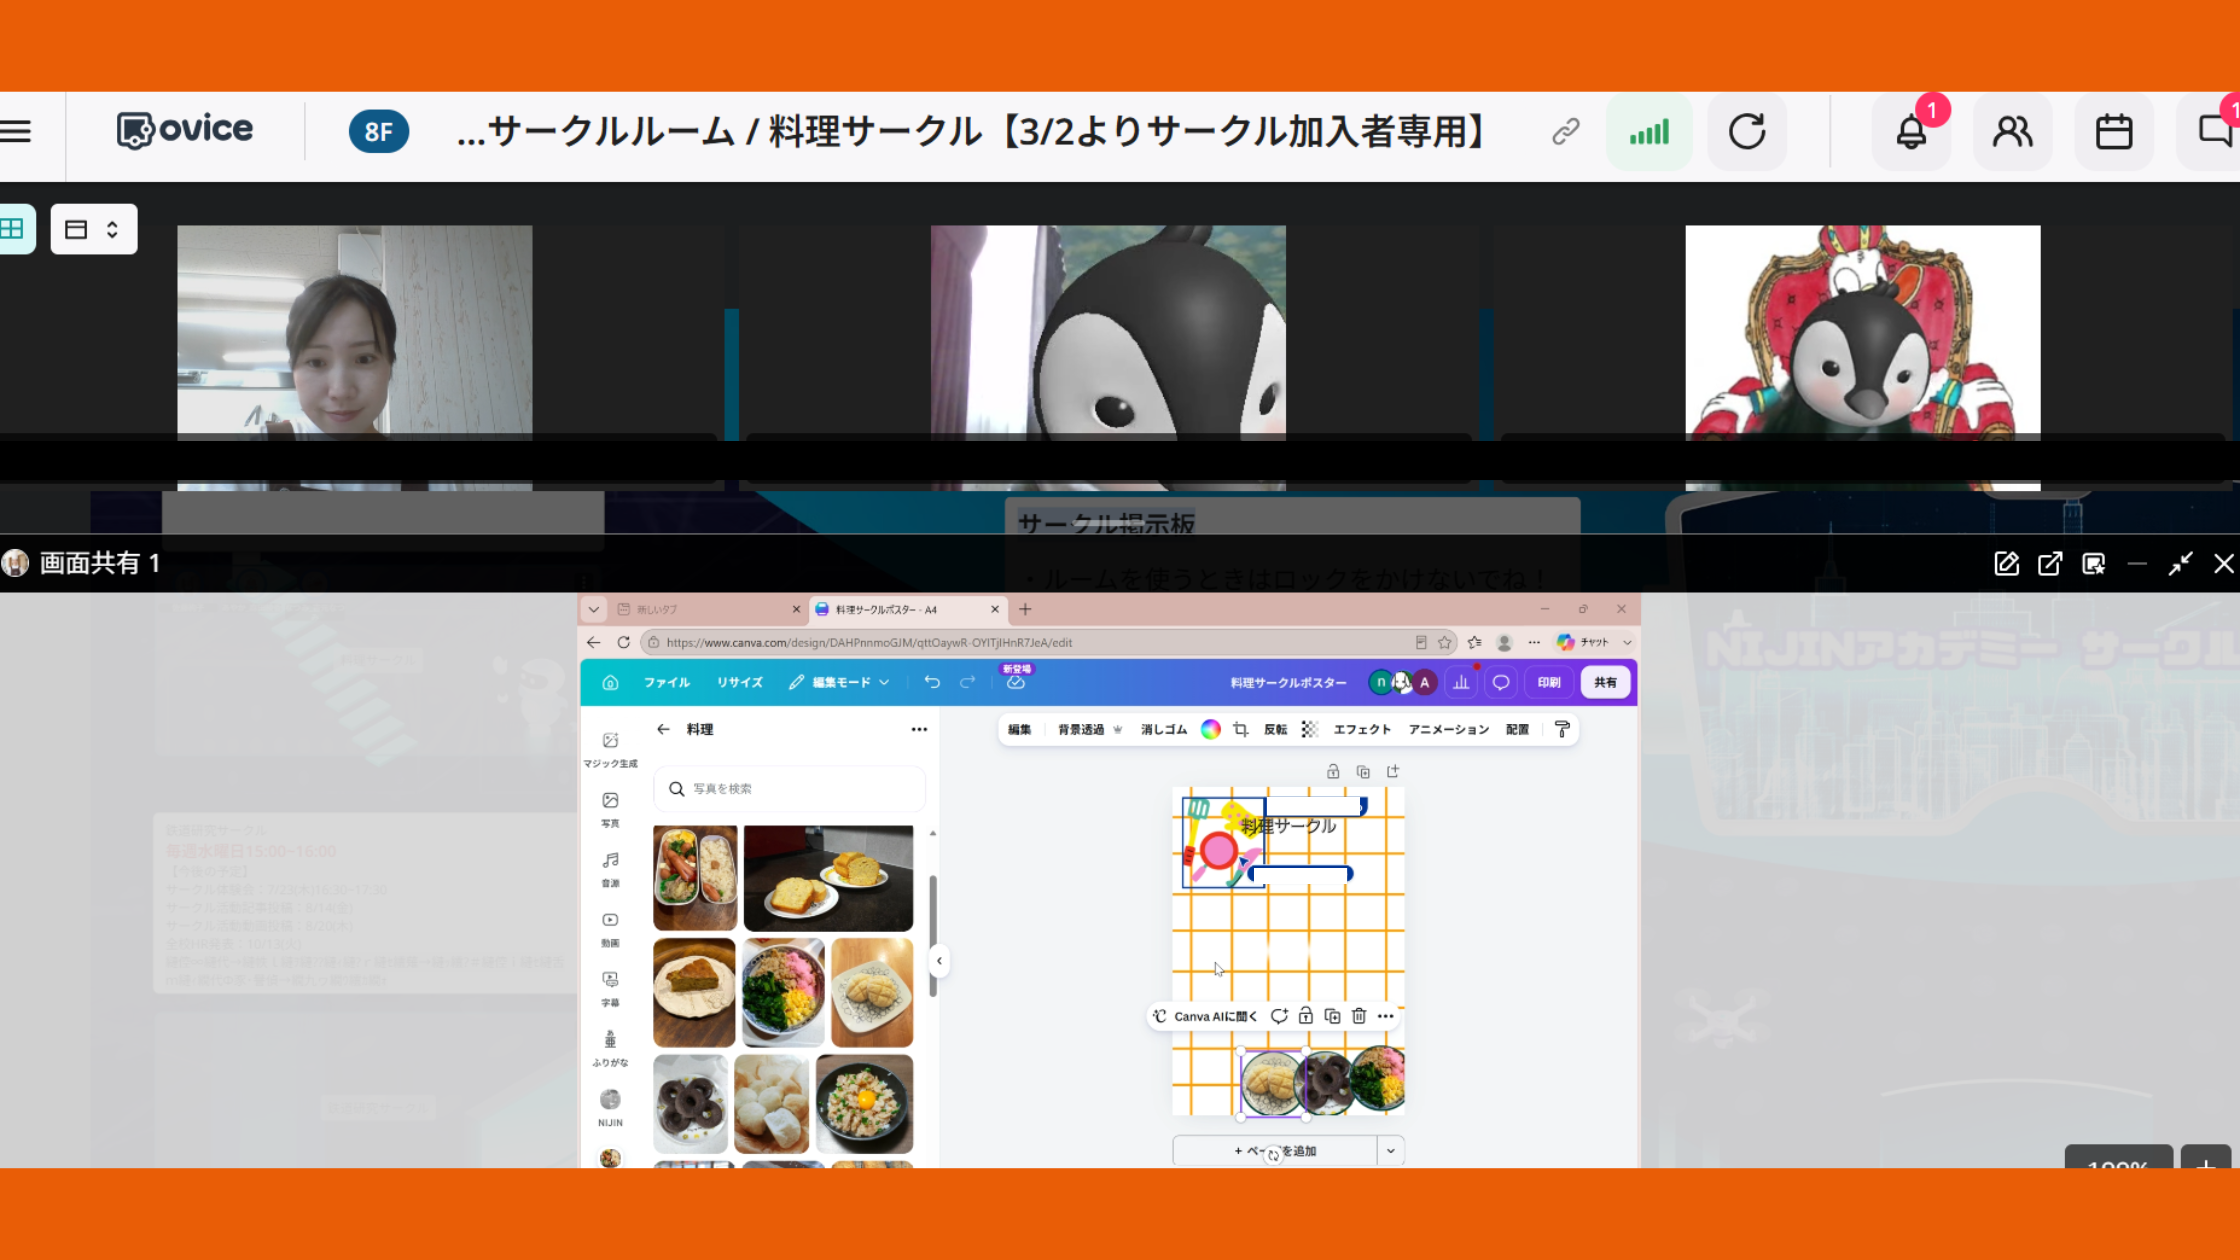This screenshot has width=2240, height=1260.
Task: Click the 印刷 button
Action: (1549, 682)
